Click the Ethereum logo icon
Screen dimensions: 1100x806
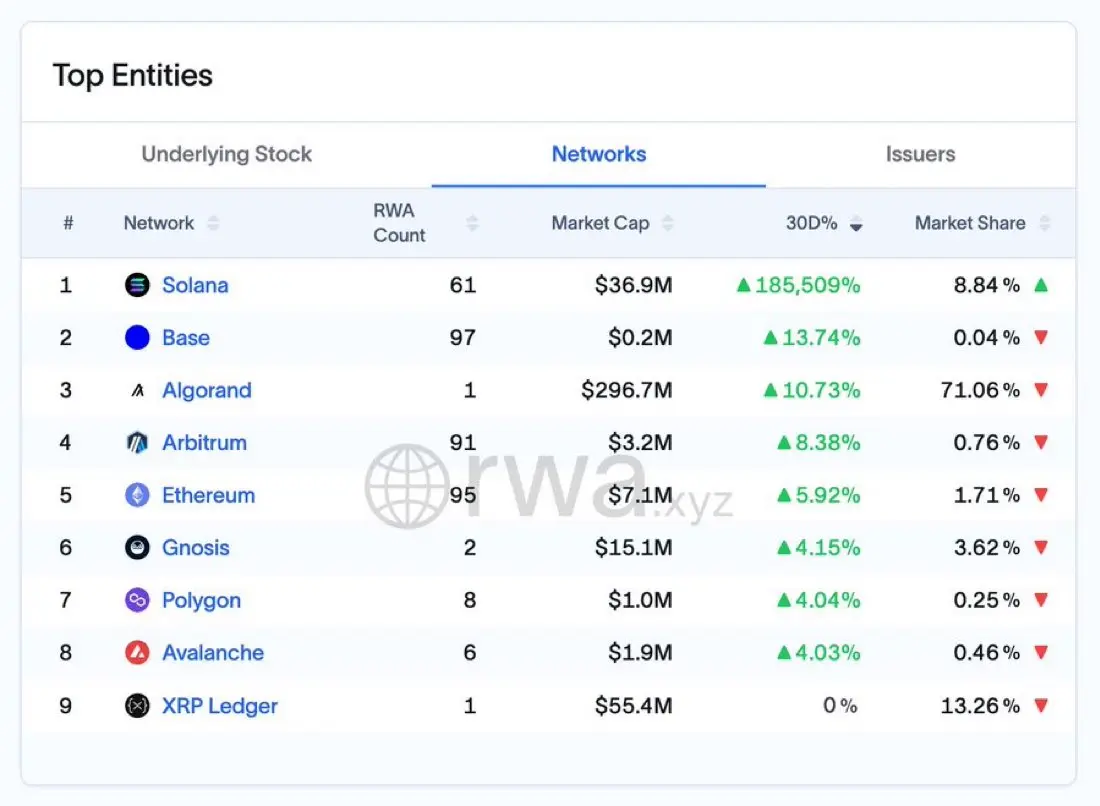pos(137,495)
